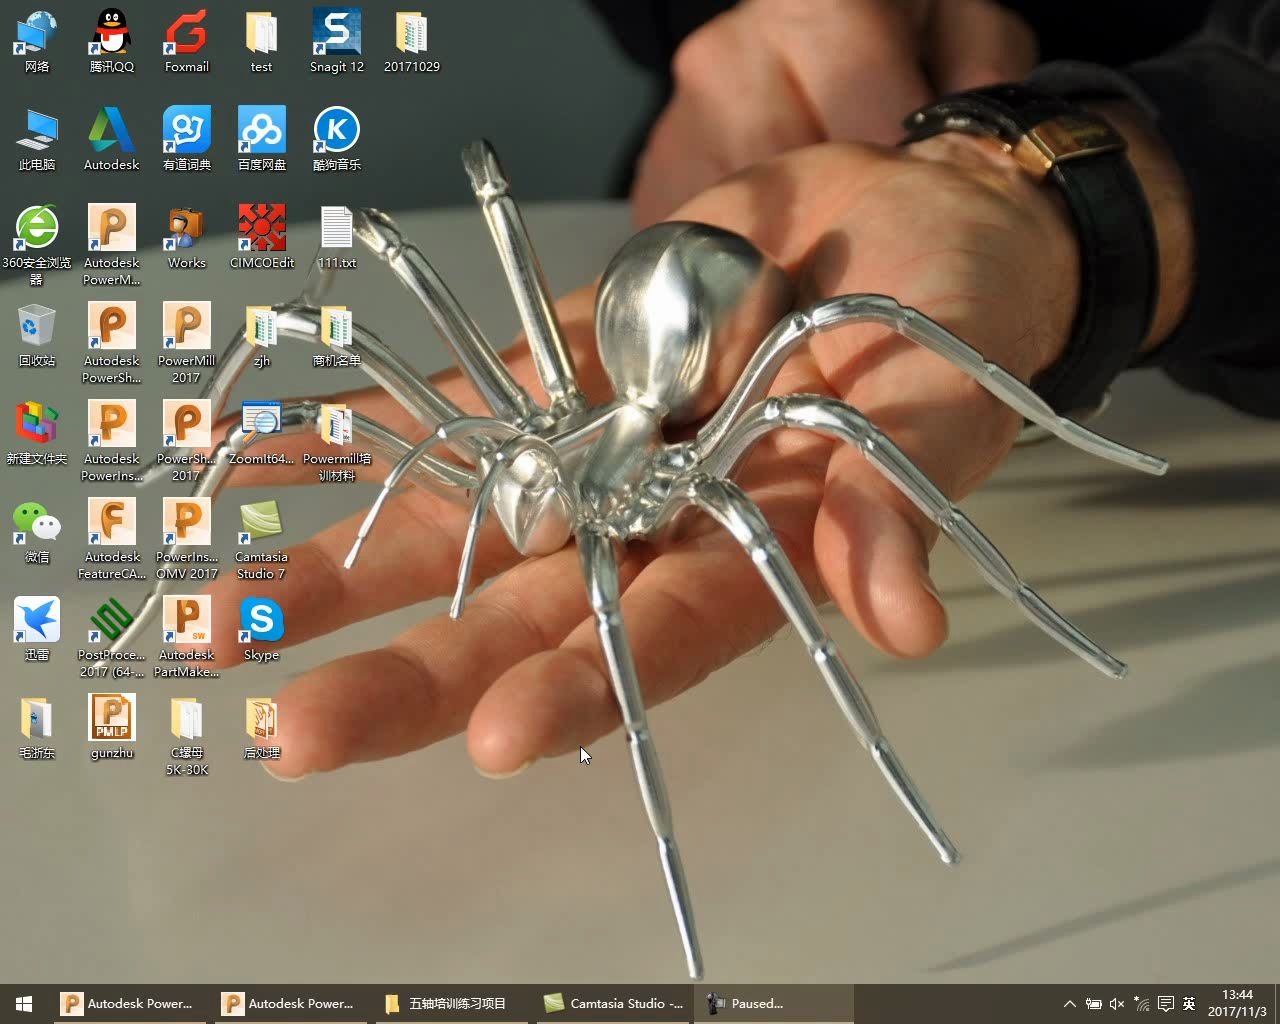Select the ZoomIt64 magnifier icon

[x=261, y=433]
